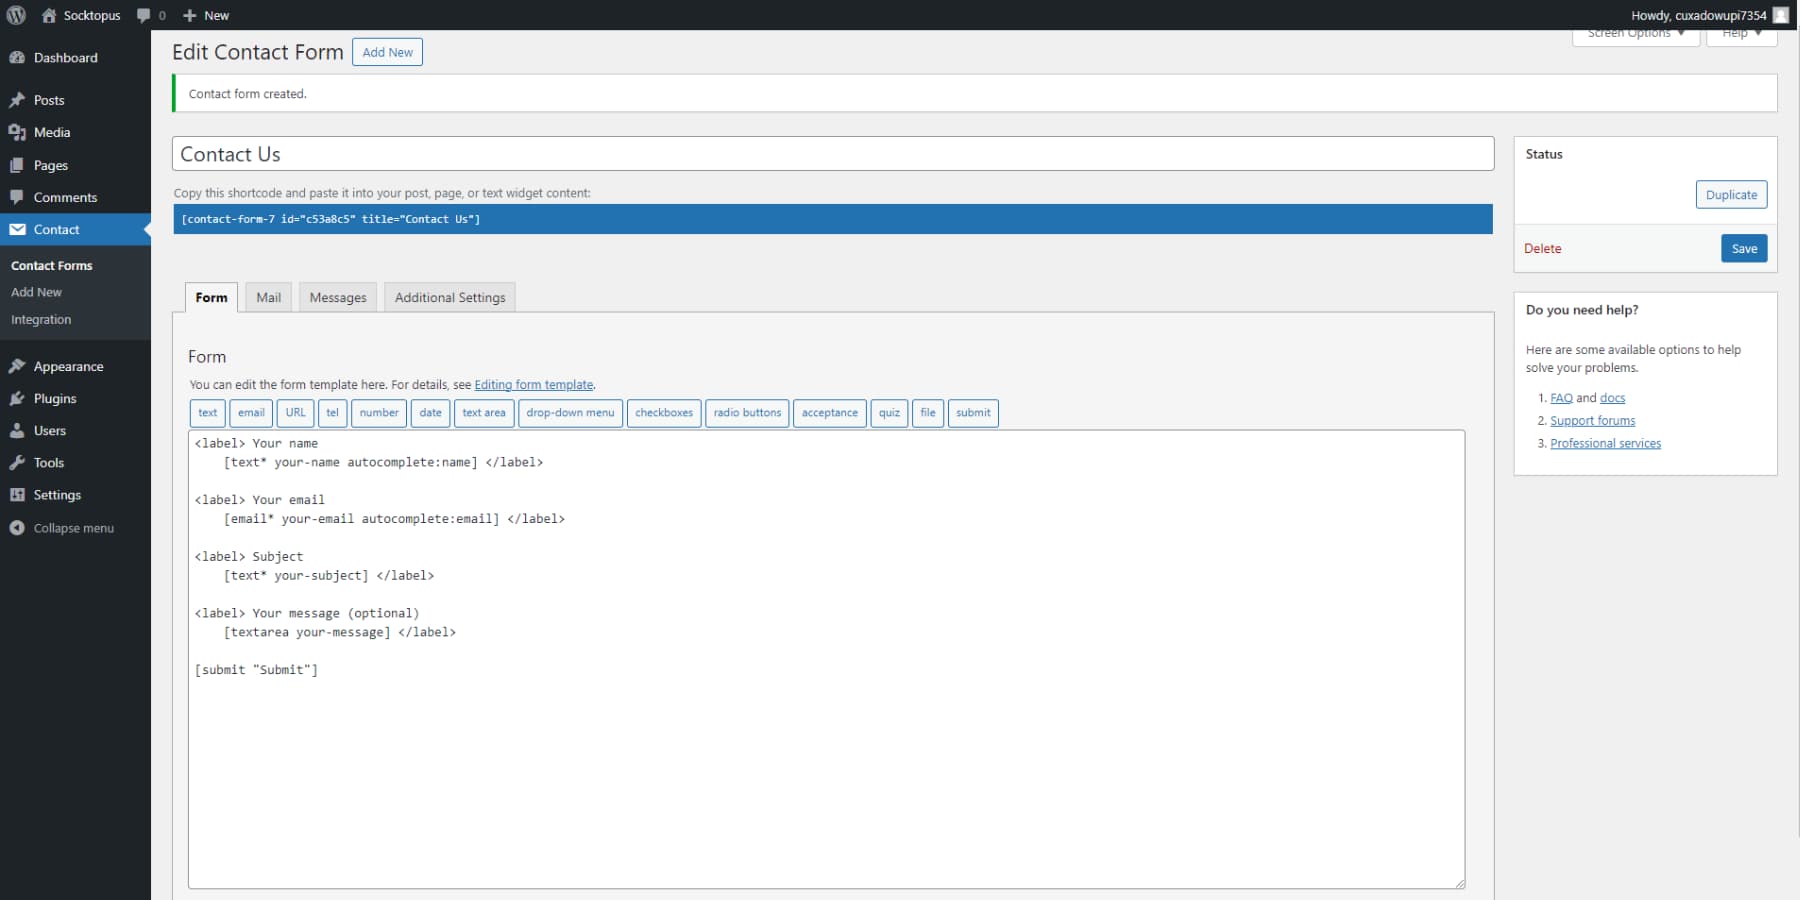This screenshot has width=1800, height=900.
Task: Switch to the Additional Settings tab
Action: tap(449, 297)
